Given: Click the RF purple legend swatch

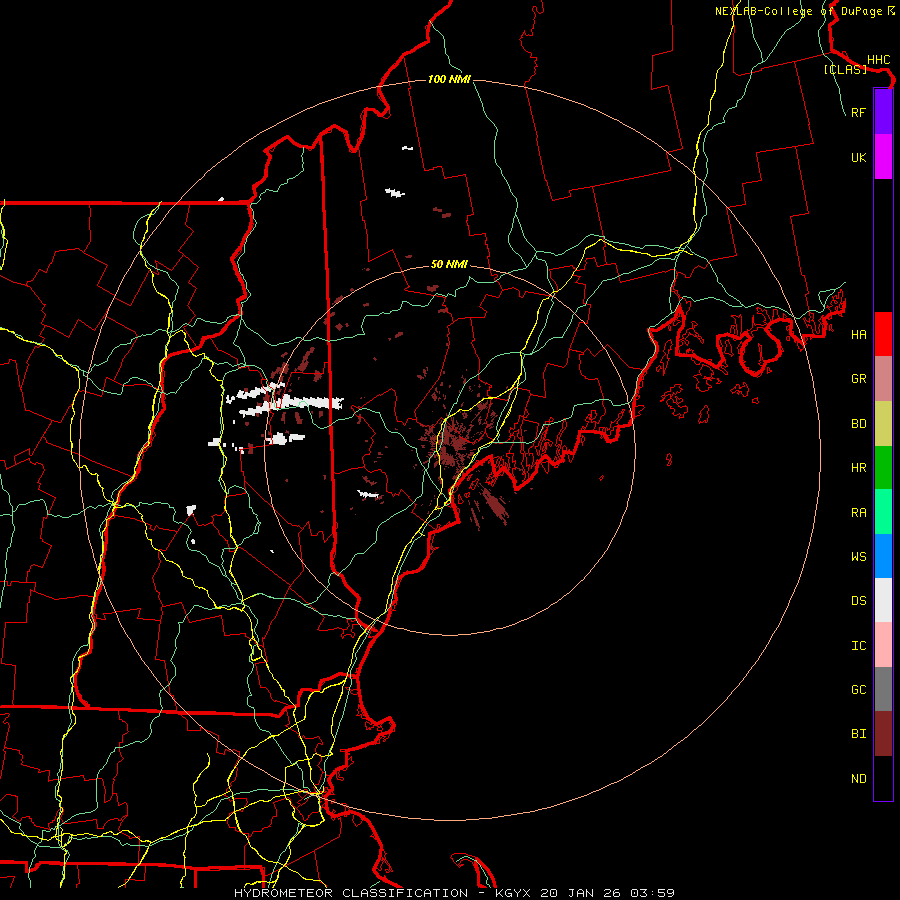Looking at the screenshot, I should [x=883, y=112].
